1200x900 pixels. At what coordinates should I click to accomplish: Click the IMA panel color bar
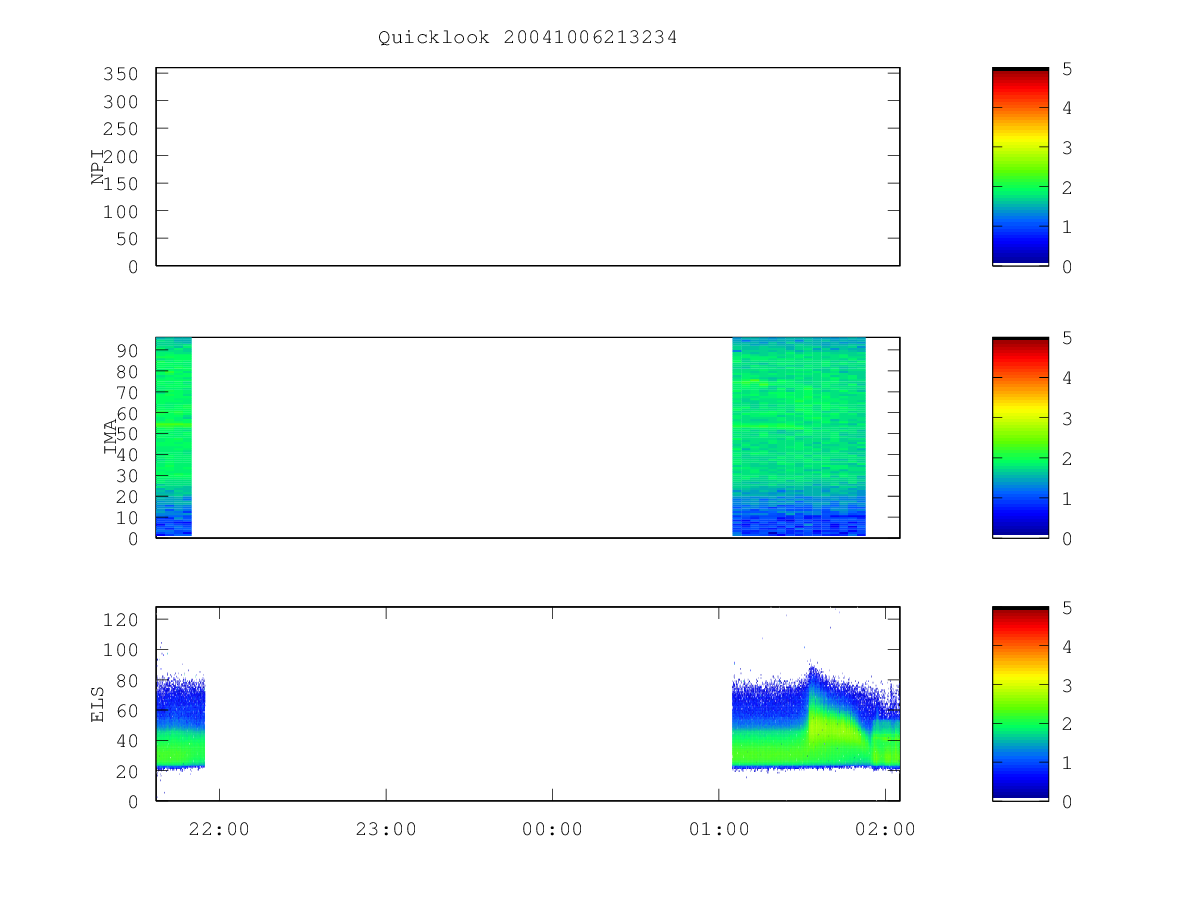coord(1020,437)
